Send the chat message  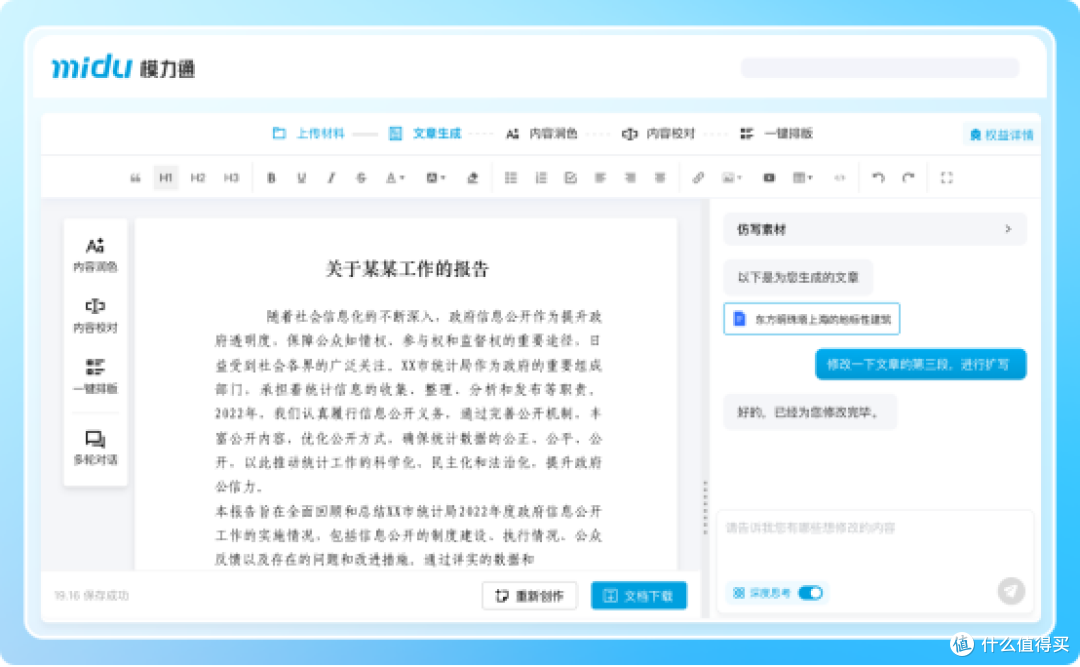coord(1011,591)
